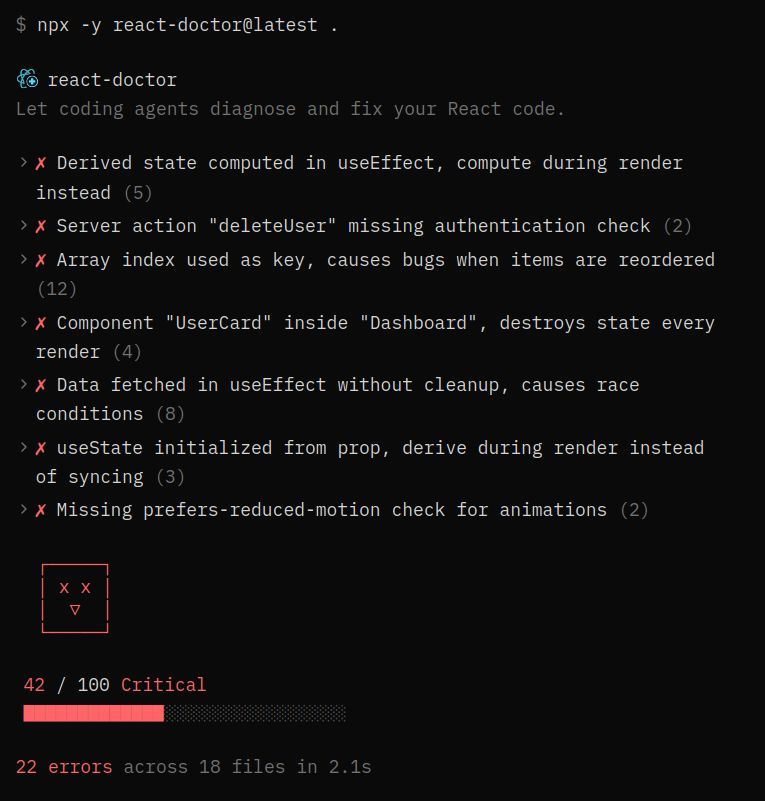
Task: Click the red X beside the prefers-reduced-motion error
Action: (x=41, y=510)
